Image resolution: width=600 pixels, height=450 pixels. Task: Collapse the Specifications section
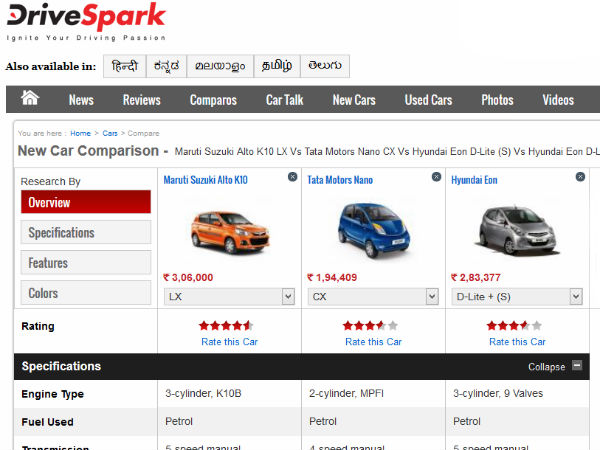577,366
